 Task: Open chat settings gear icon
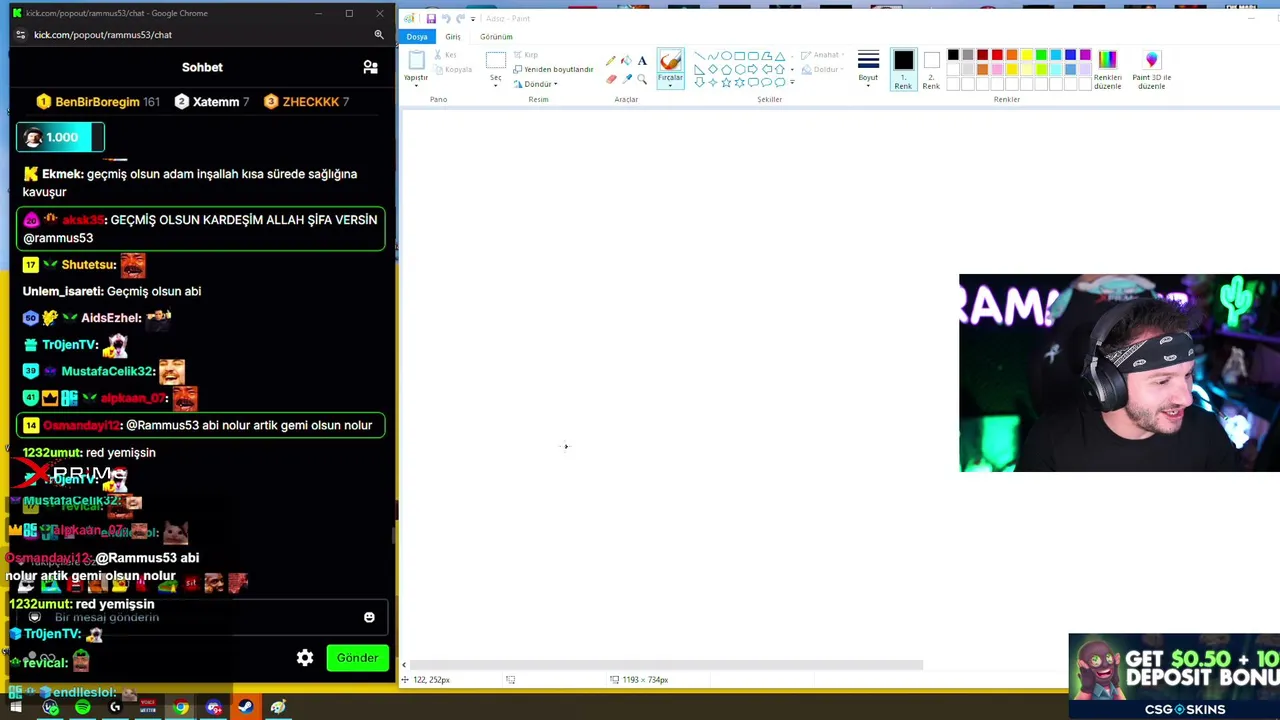tap(305, 658)
